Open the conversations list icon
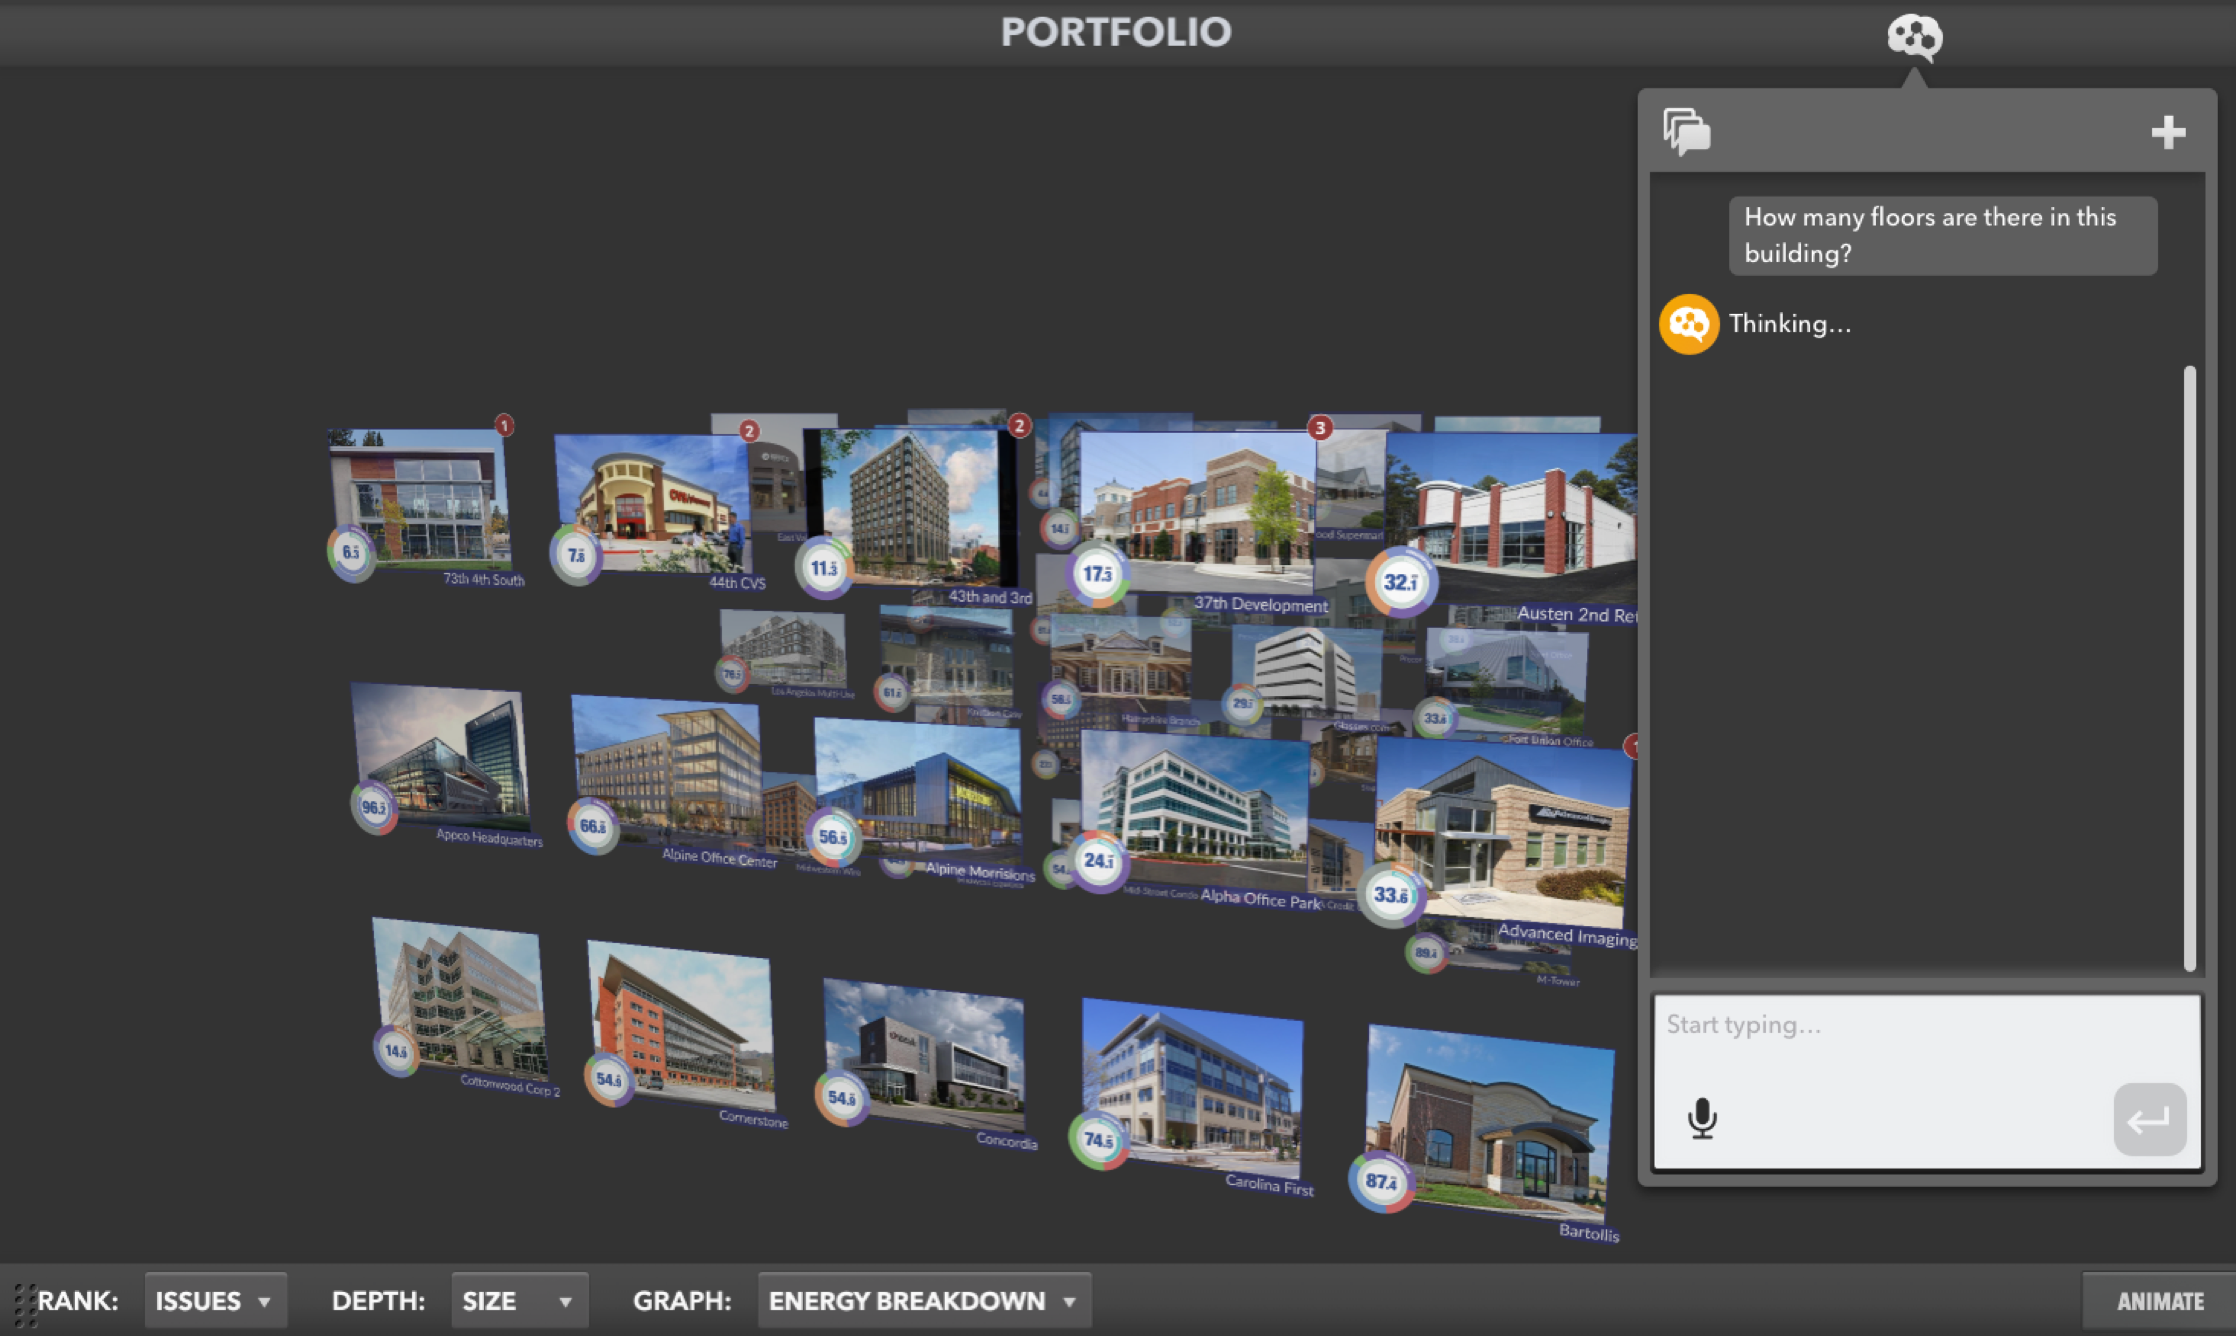Screen dimensions: 2236x1336 pyautogui.click(x=1686, y=131)
